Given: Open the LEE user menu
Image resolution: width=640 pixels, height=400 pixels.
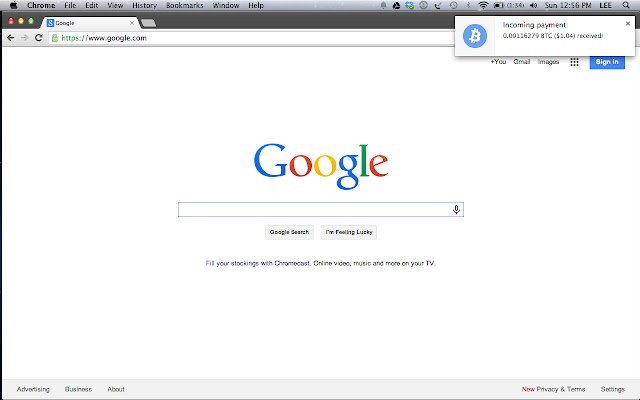Looking at the screenshot, I should [x=605, y=5].
